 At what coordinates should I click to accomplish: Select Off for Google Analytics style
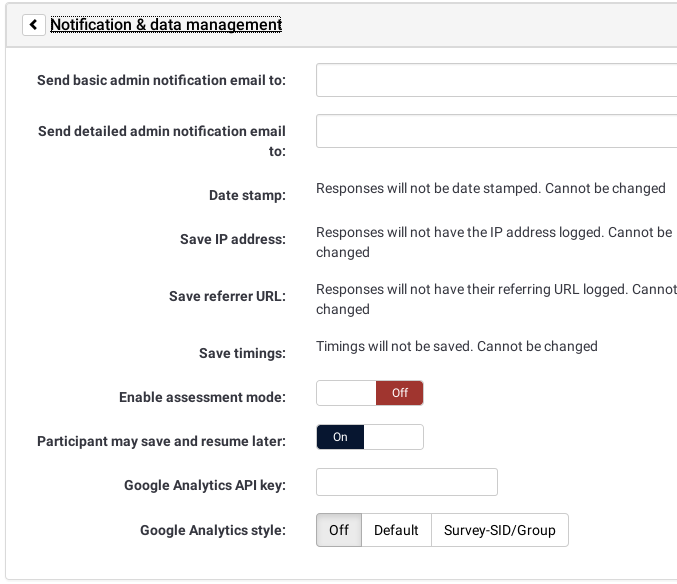click(339, 530)
